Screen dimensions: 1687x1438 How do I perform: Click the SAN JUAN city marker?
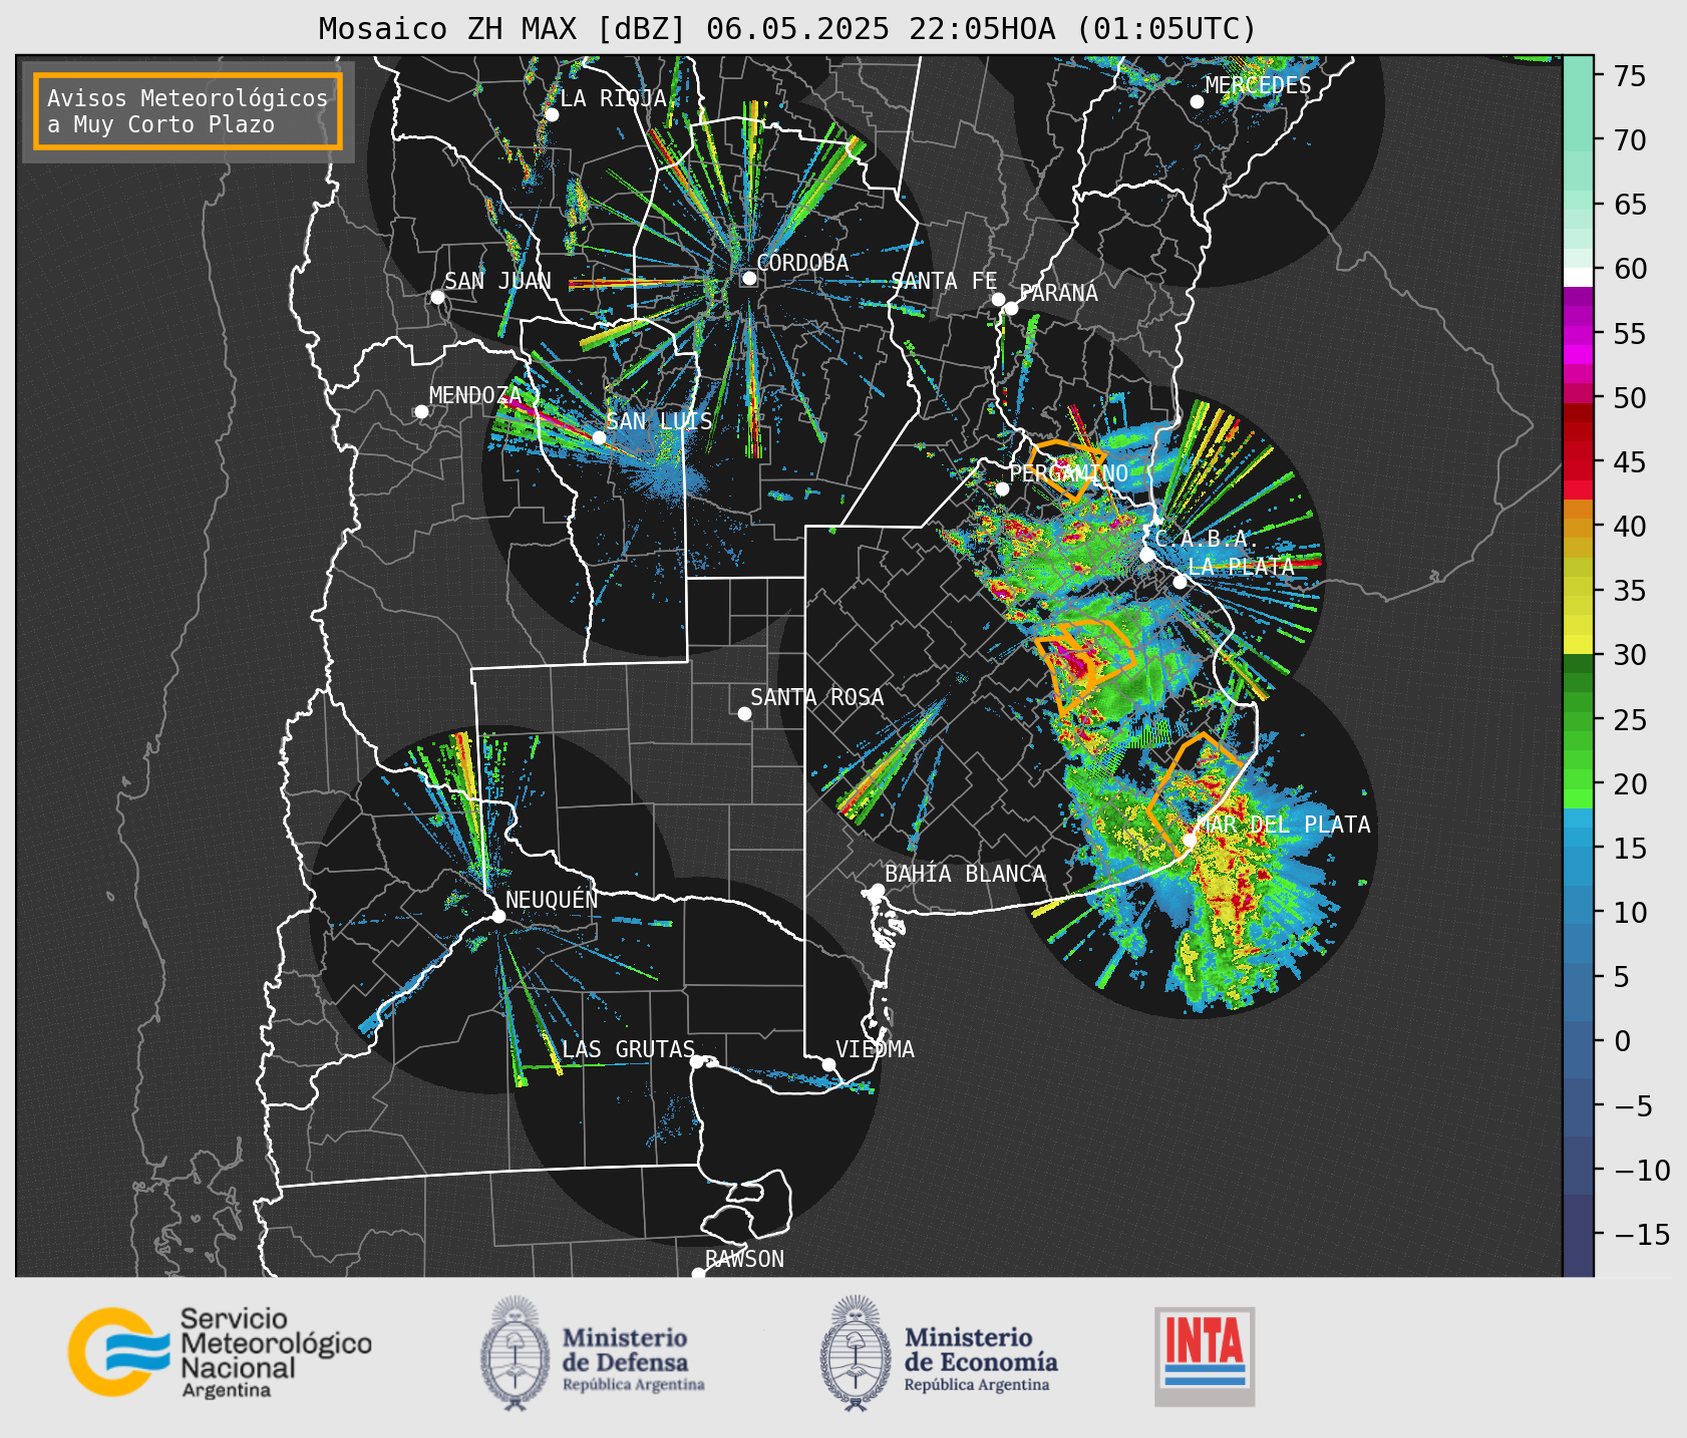pos(437,297)
